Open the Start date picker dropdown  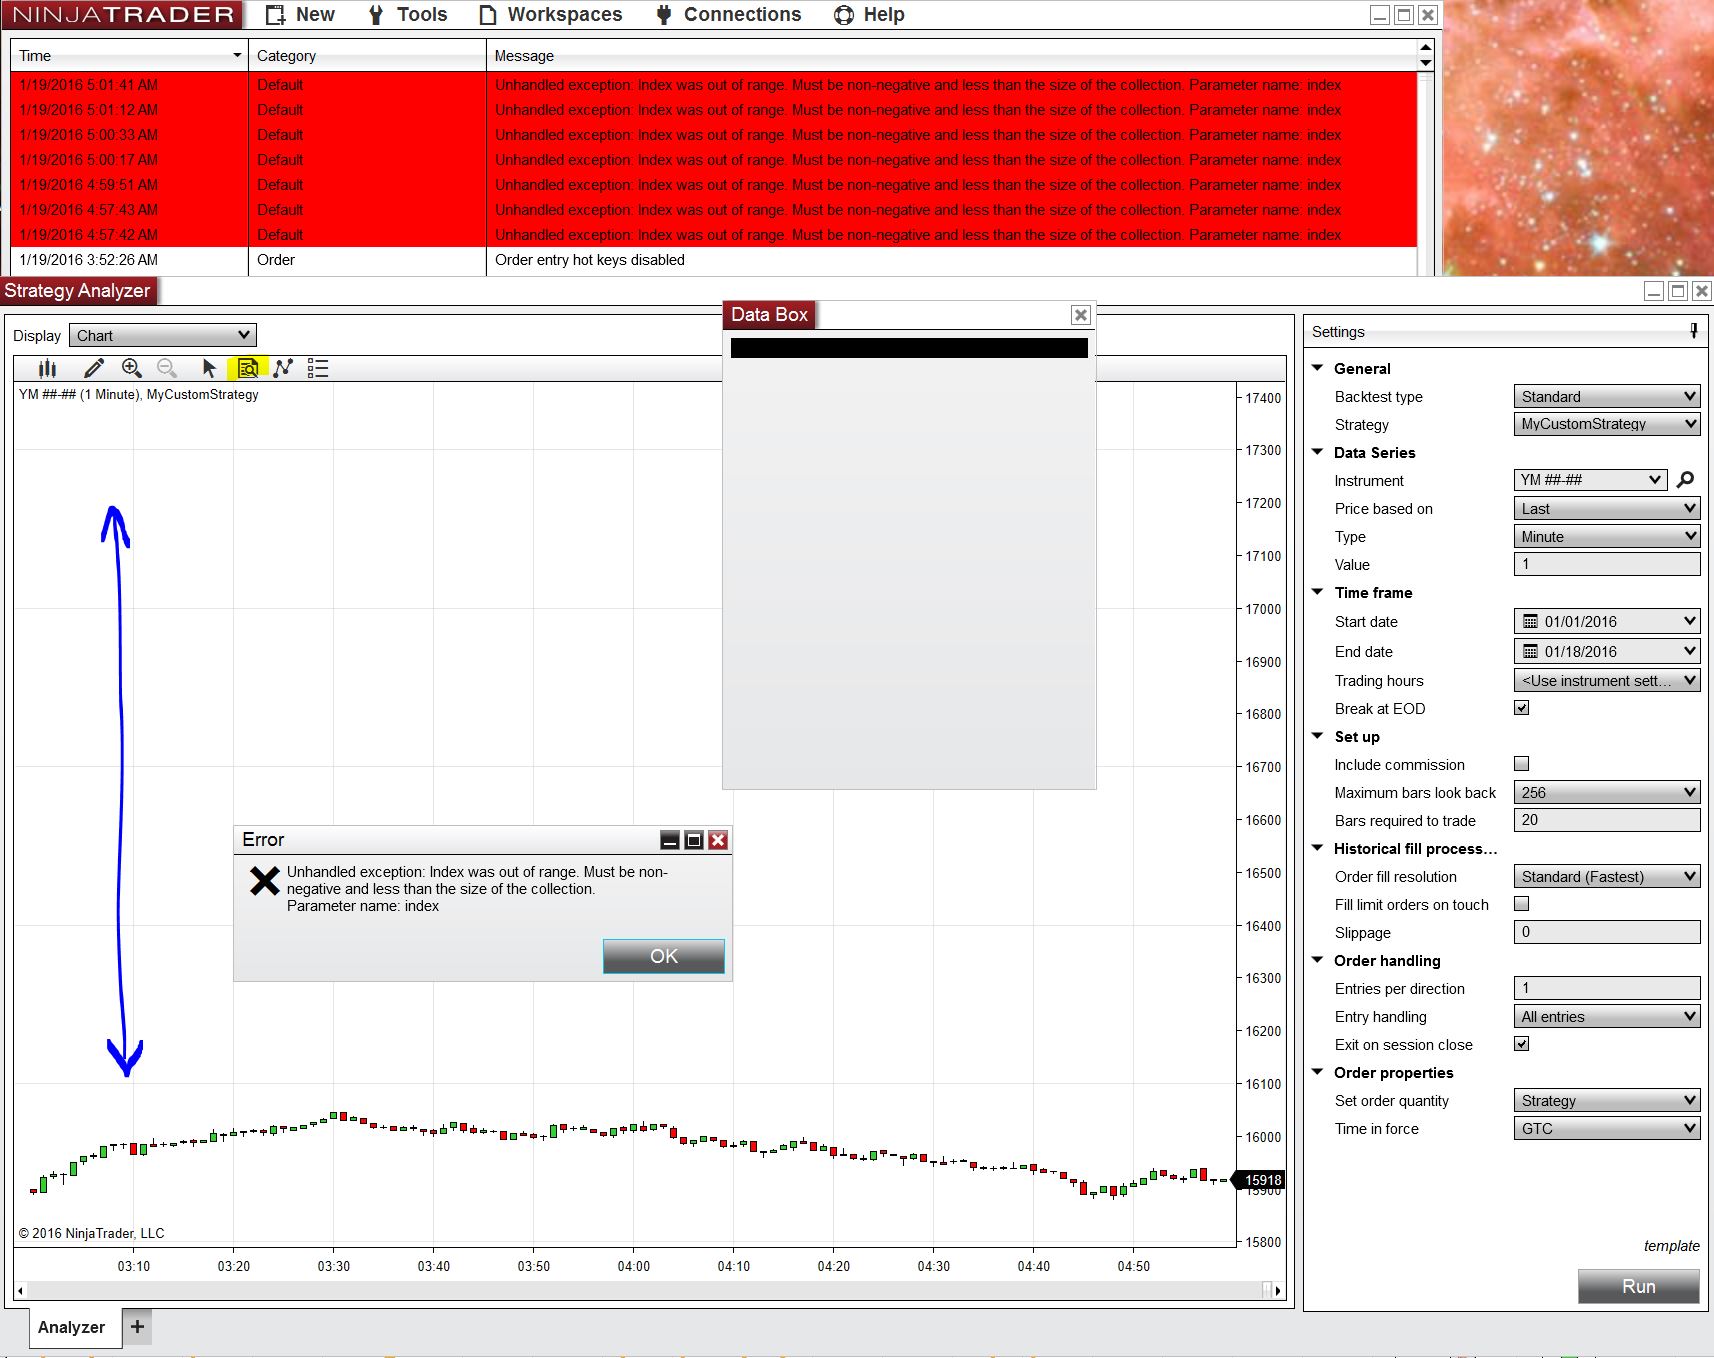coord(1689,621)
